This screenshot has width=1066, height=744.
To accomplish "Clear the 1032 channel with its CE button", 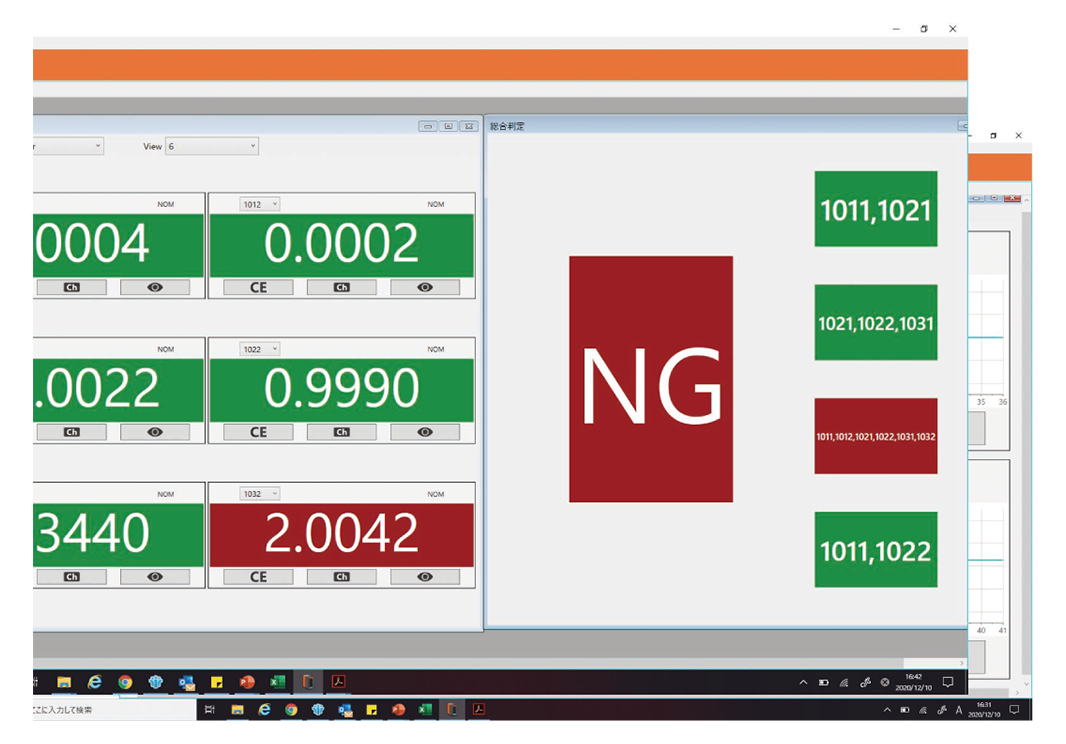I will pos(258,577).
